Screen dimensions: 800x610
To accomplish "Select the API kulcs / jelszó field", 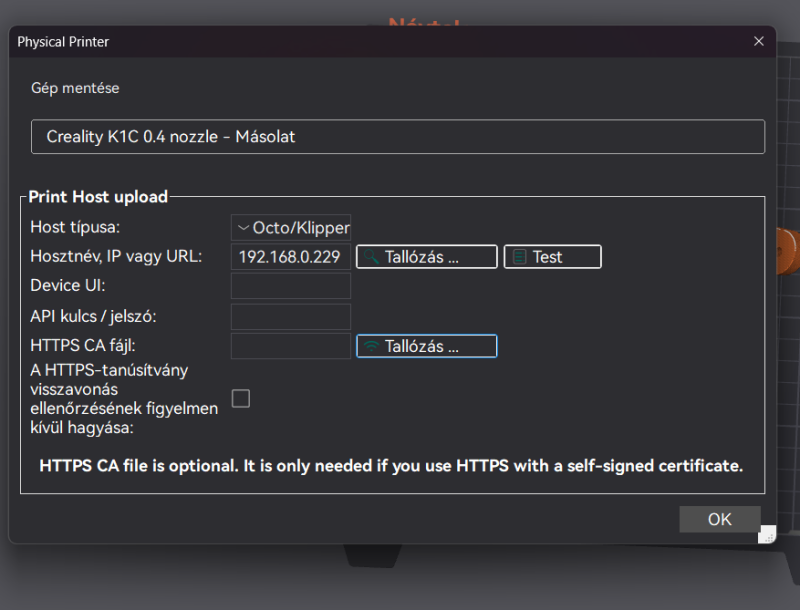I will (291, 317).
